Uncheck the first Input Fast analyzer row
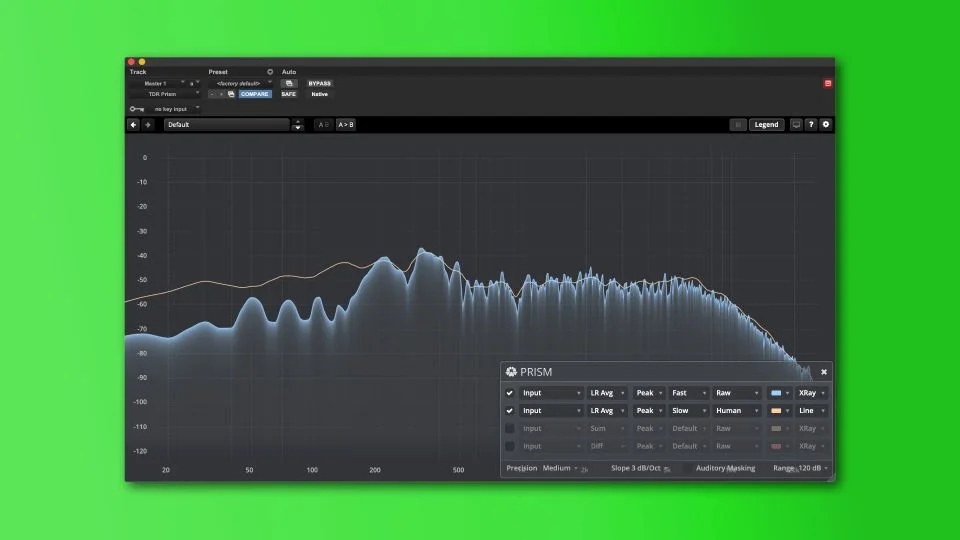 [509, 393]
